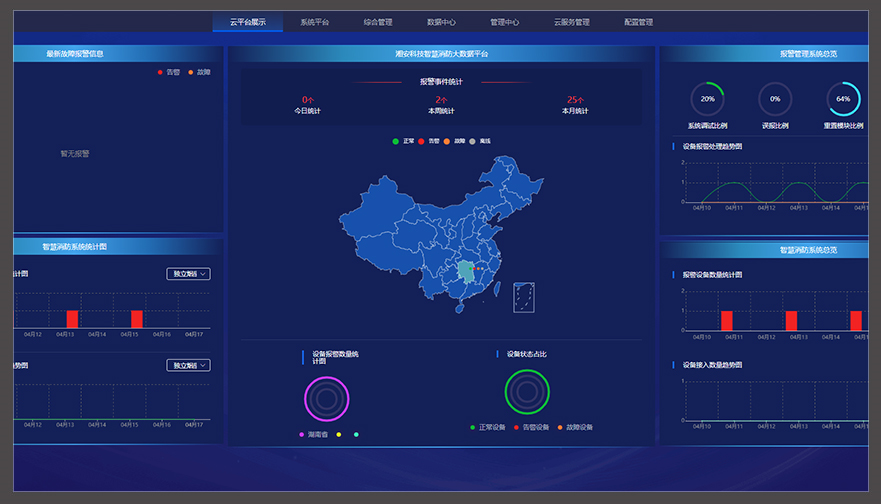
Task: Click the highlighted green province on the map
Action: coord(465,271)
